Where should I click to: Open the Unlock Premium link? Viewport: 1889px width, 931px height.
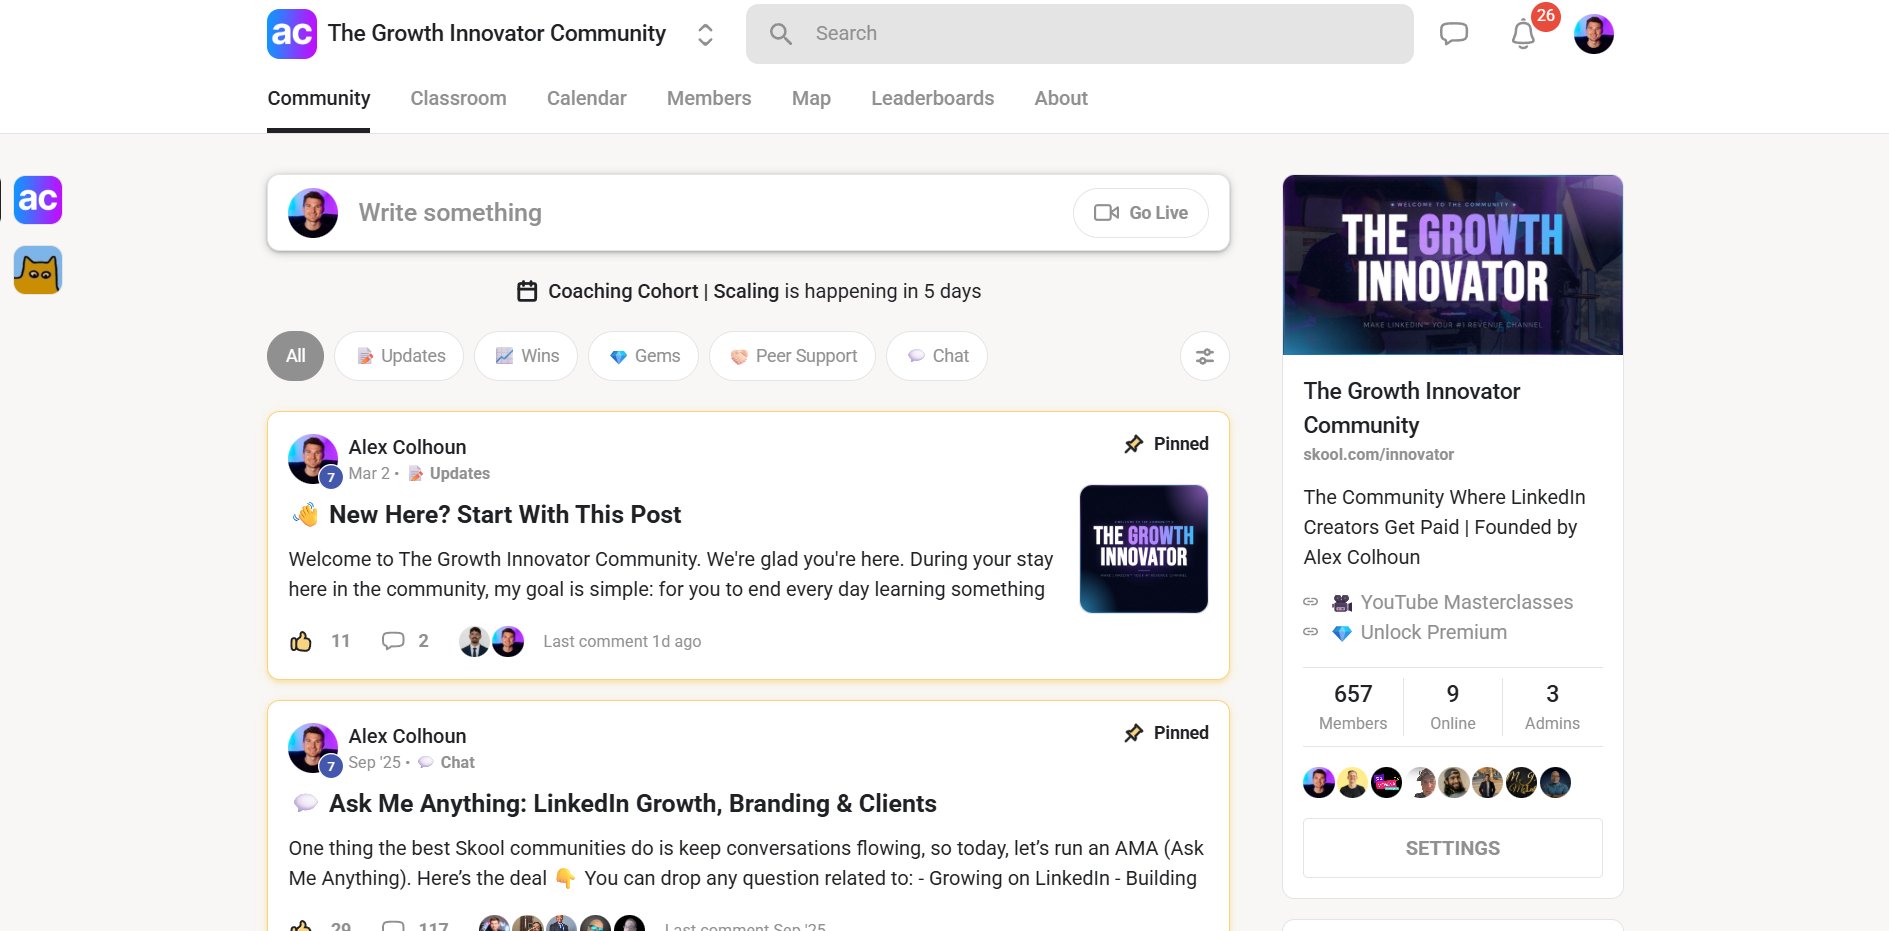(x=1433, y=632)
